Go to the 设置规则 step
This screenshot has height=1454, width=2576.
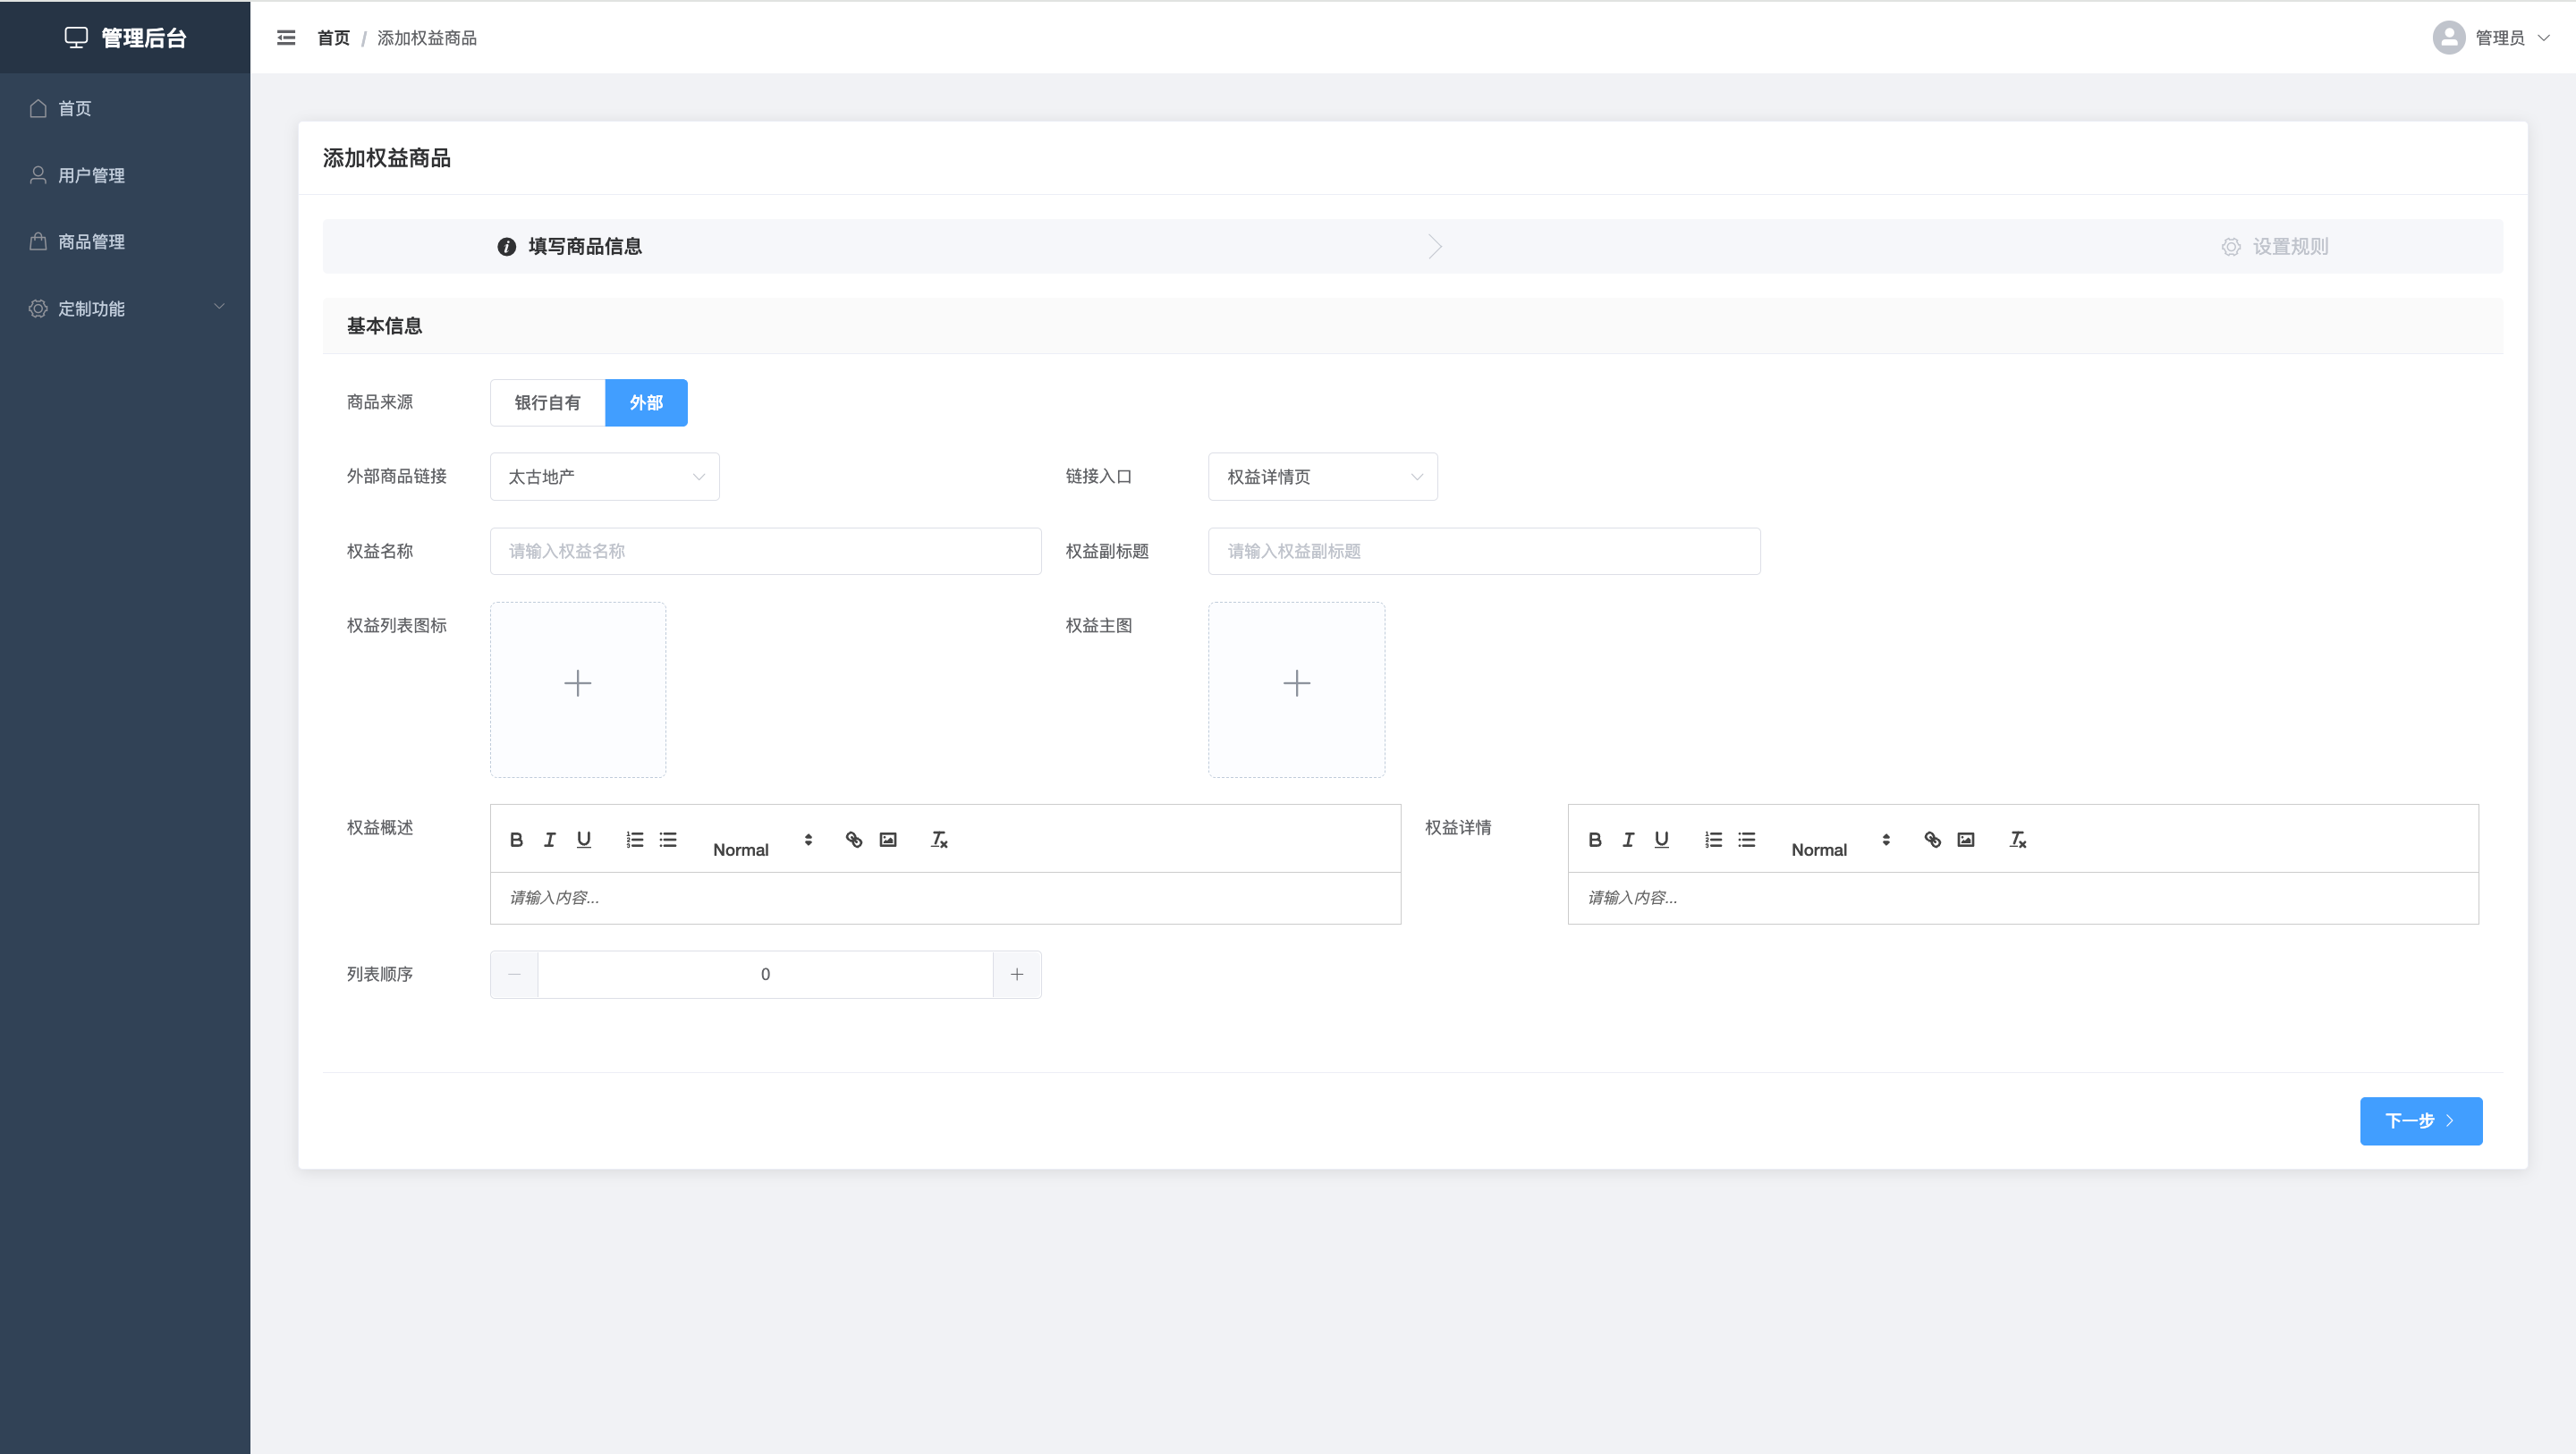tap(2275, 246)
